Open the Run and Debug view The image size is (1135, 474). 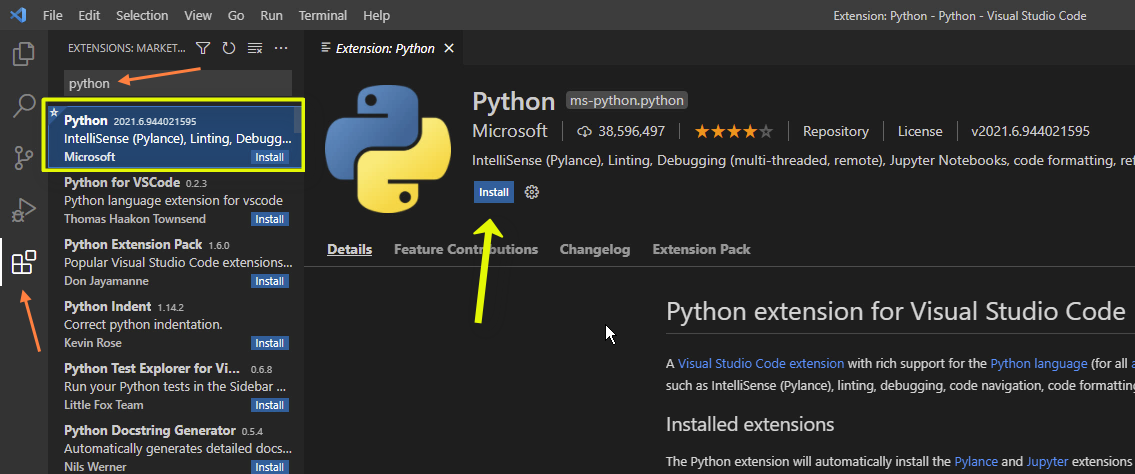[24, 210]
